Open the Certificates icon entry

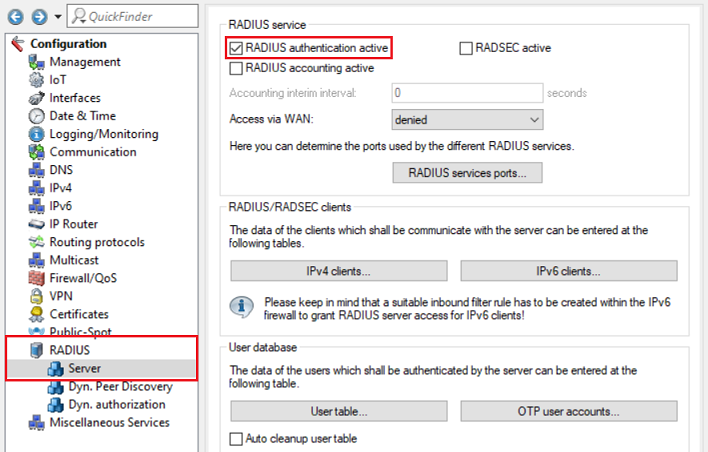pos(37,314)
